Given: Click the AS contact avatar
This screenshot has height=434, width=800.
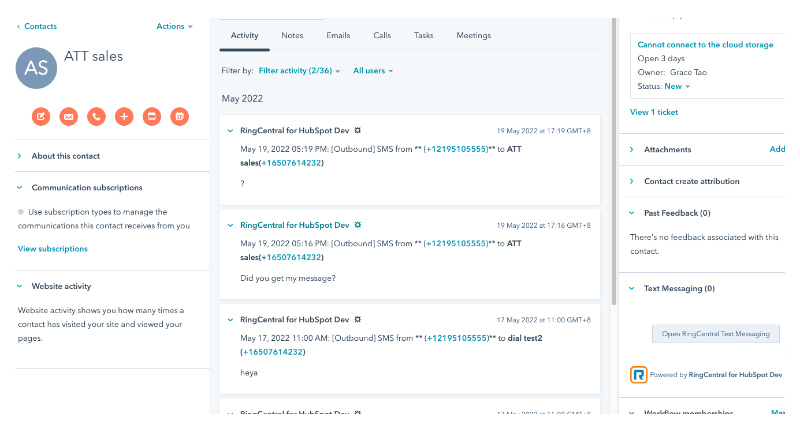Looking at the screenshot, I should [x=37, y=68].
